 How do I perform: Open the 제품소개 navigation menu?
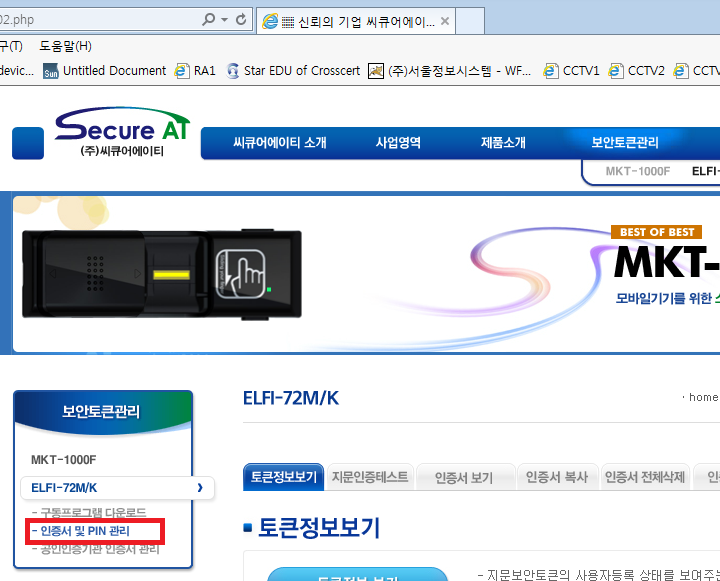(x=503, y=143)
